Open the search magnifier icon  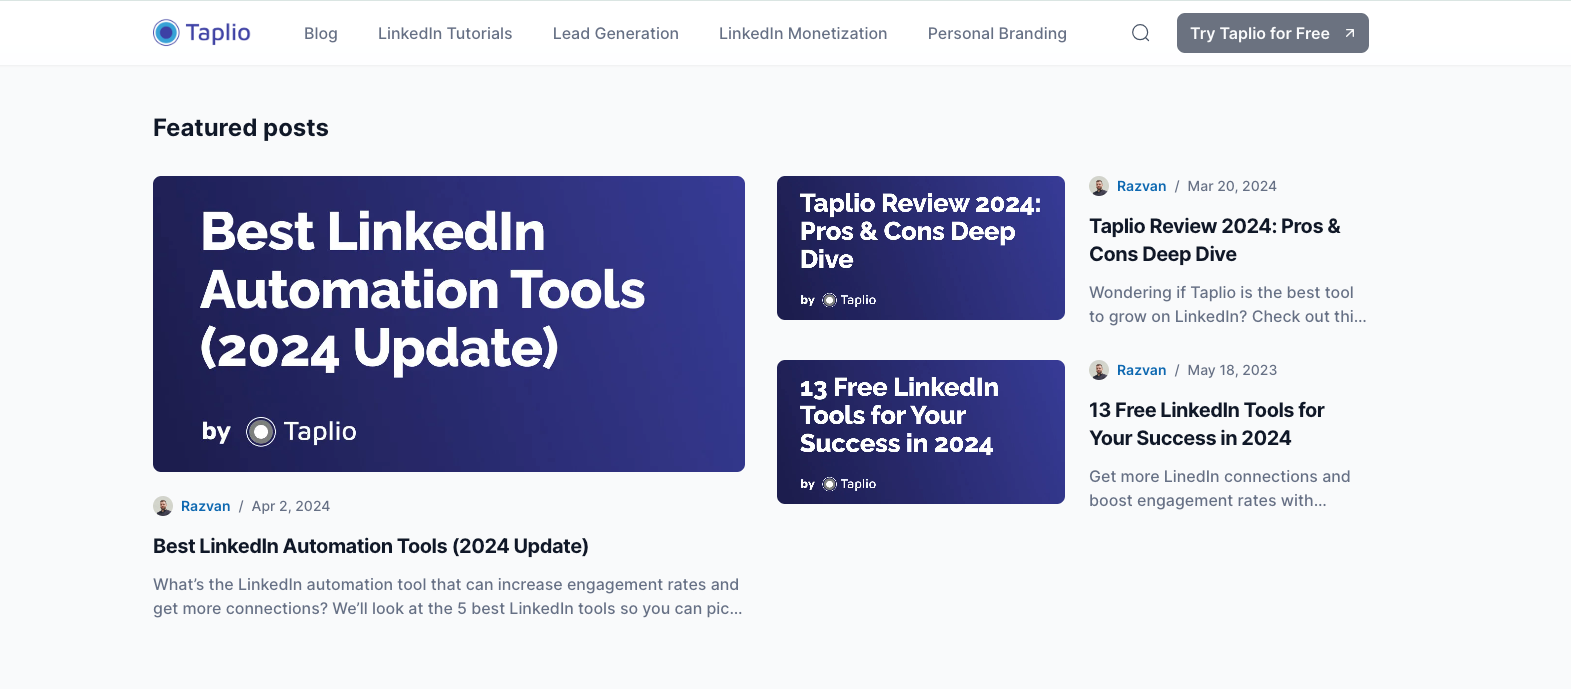(x=1140, y=33)
